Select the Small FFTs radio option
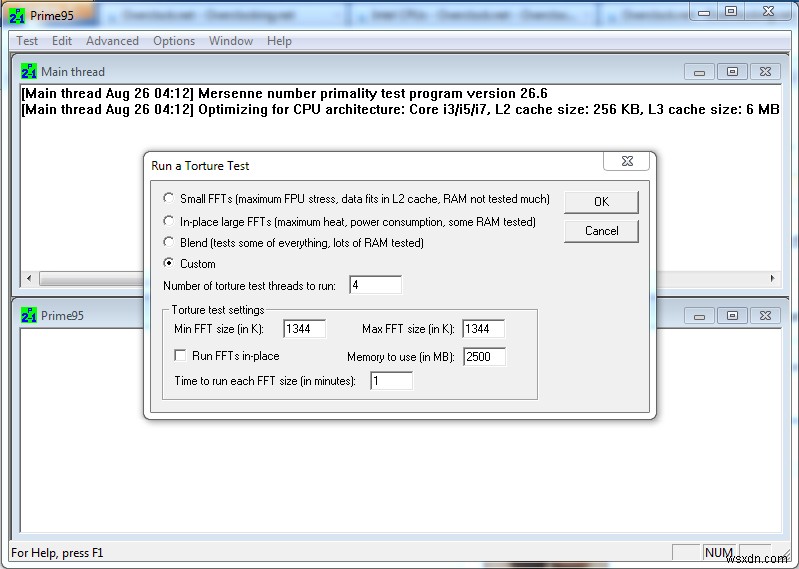This screenshot has height=569, width=799. 168,198
